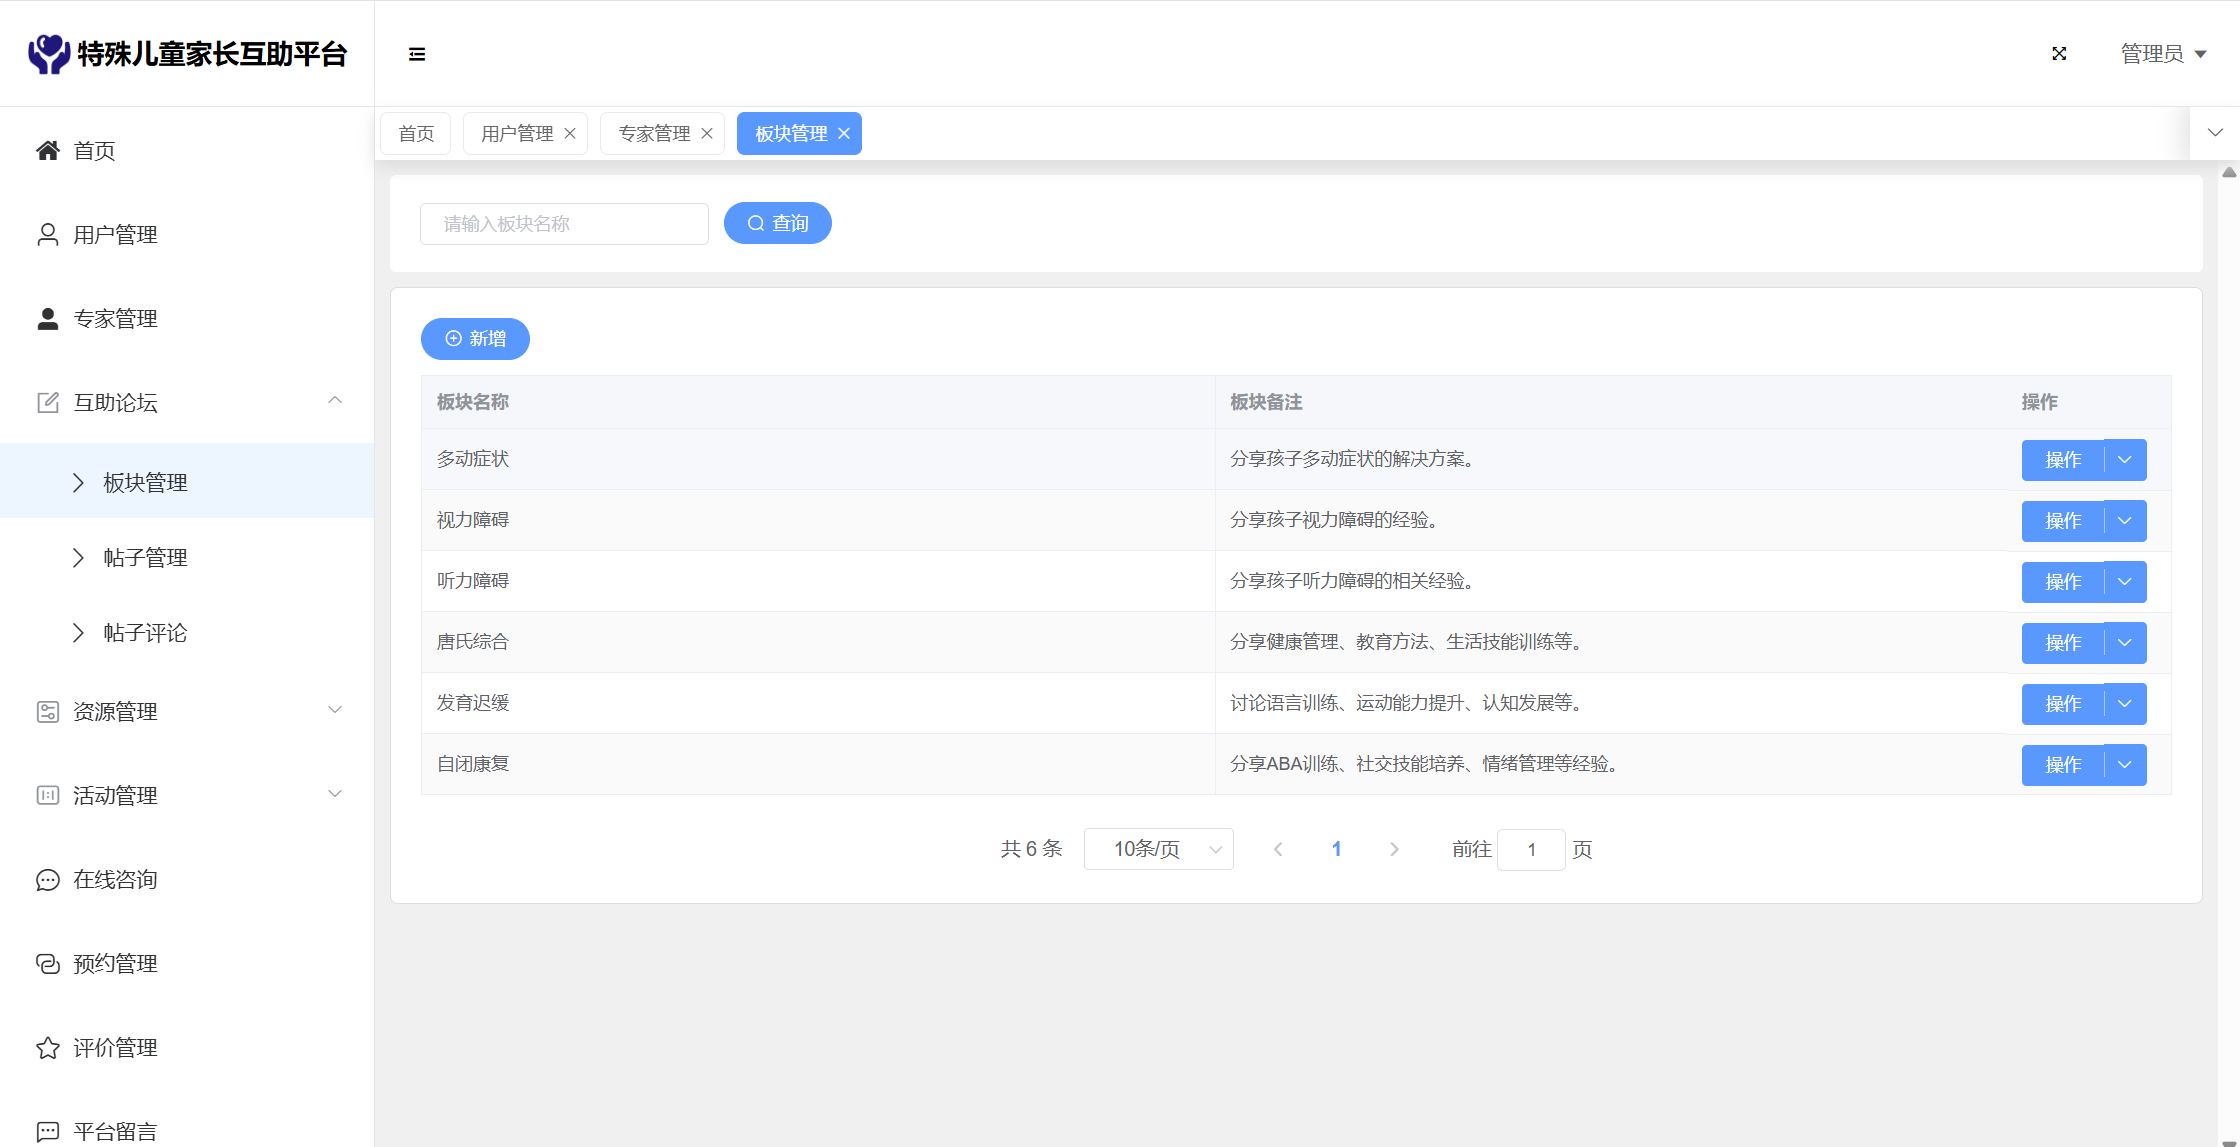Image resolution: width=2240 pixels, height=1147 pixels.
Task: Open 帖子管理 in the sidebar
Action: 146,558
